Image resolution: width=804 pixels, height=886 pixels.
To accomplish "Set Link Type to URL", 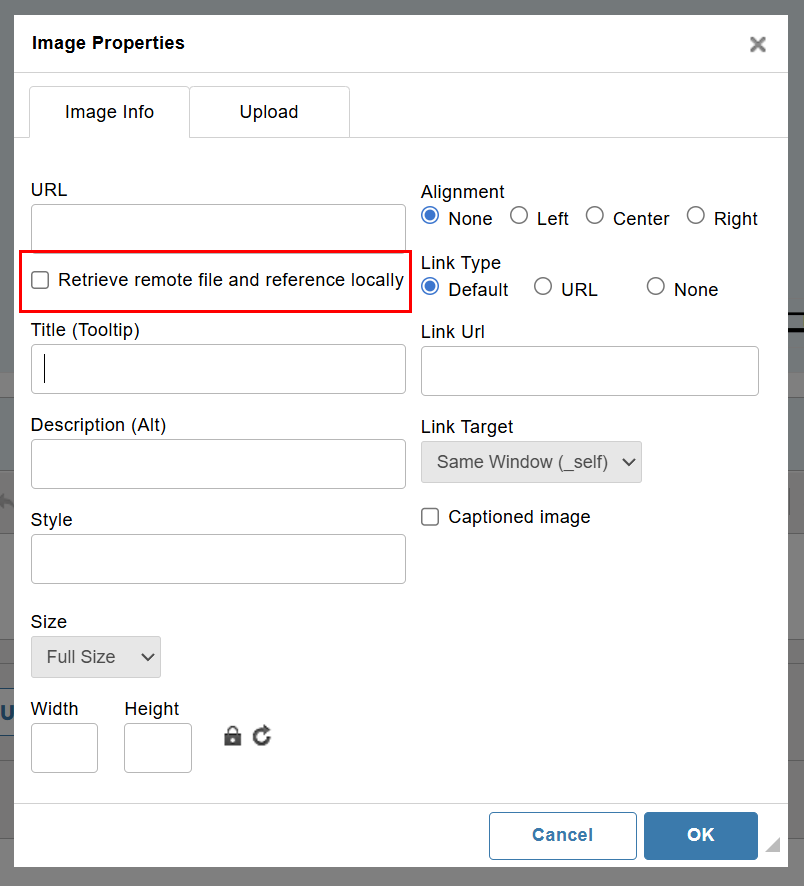I will click(543, 286).
